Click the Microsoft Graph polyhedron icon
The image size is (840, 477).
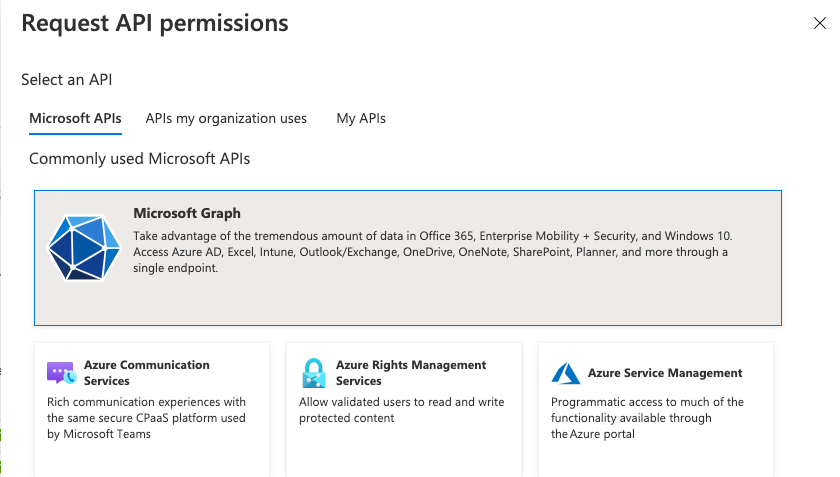tap(84, 248)
